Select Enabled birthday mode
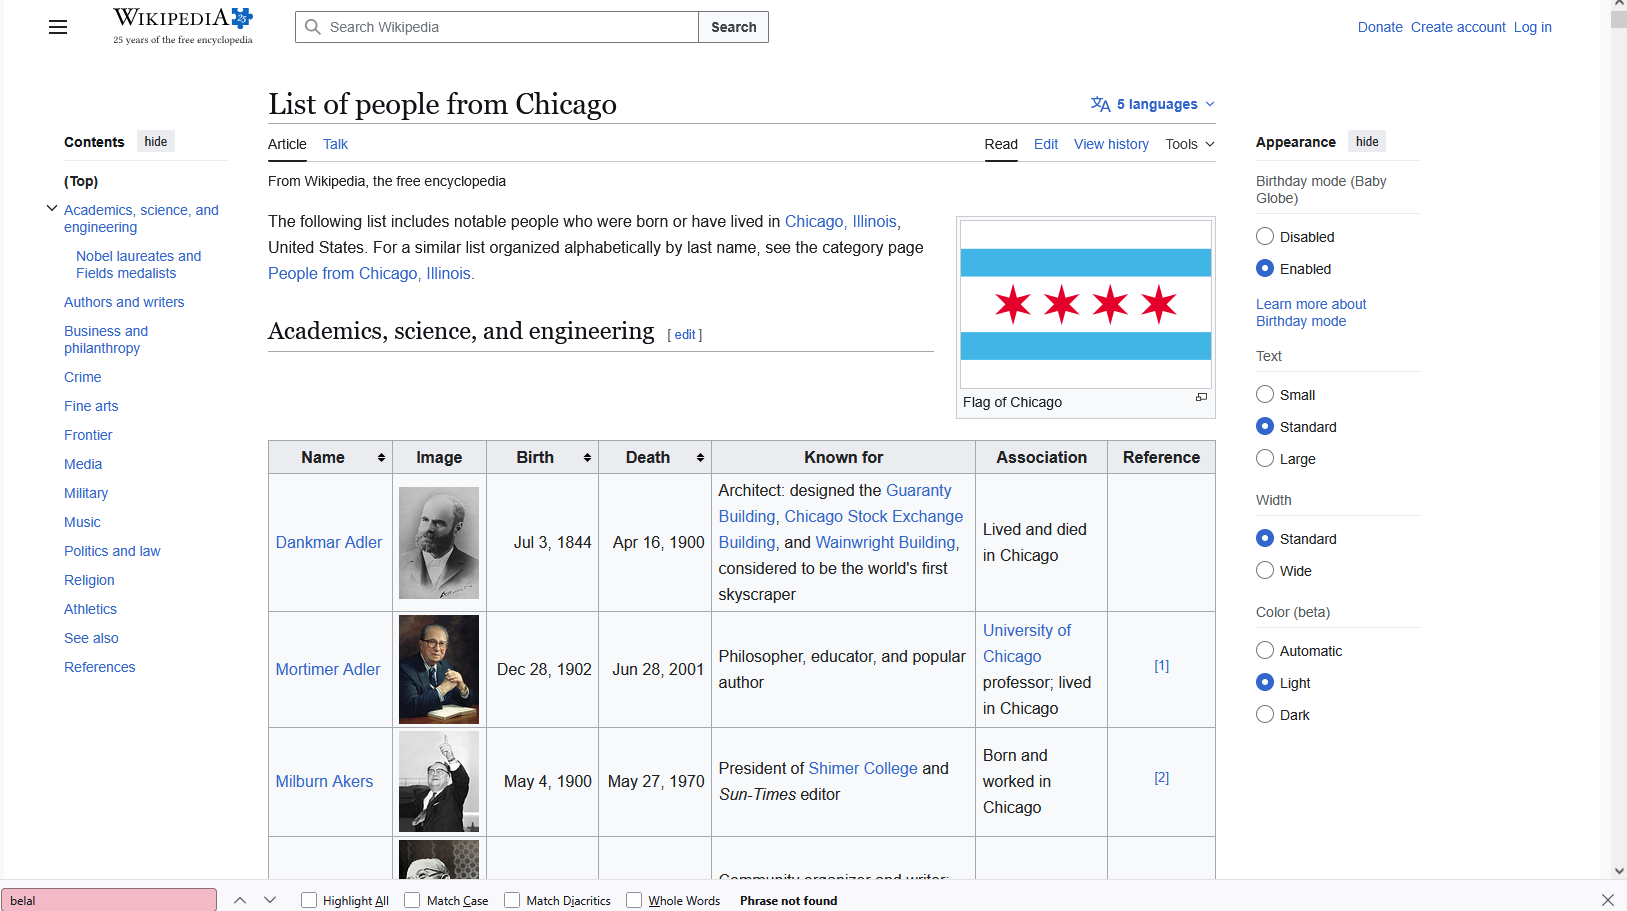The height and width of the screenshot is (911, 1627). pos(1265,269)
